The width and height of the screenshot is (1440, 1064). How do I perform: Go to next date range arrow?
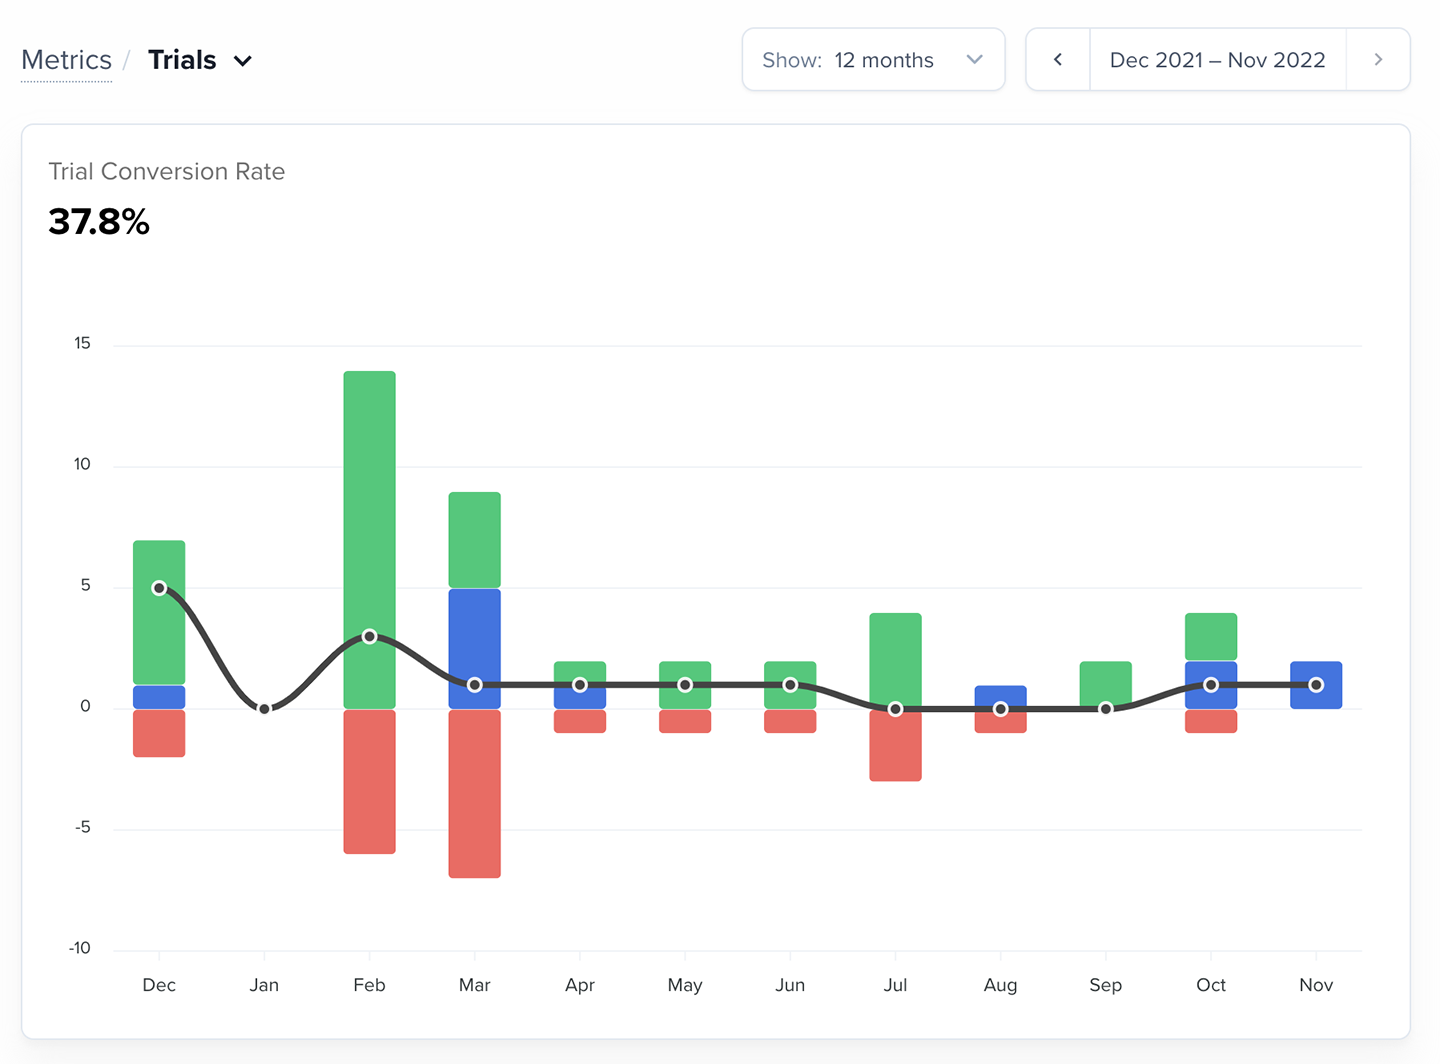tap(1378, 60)
